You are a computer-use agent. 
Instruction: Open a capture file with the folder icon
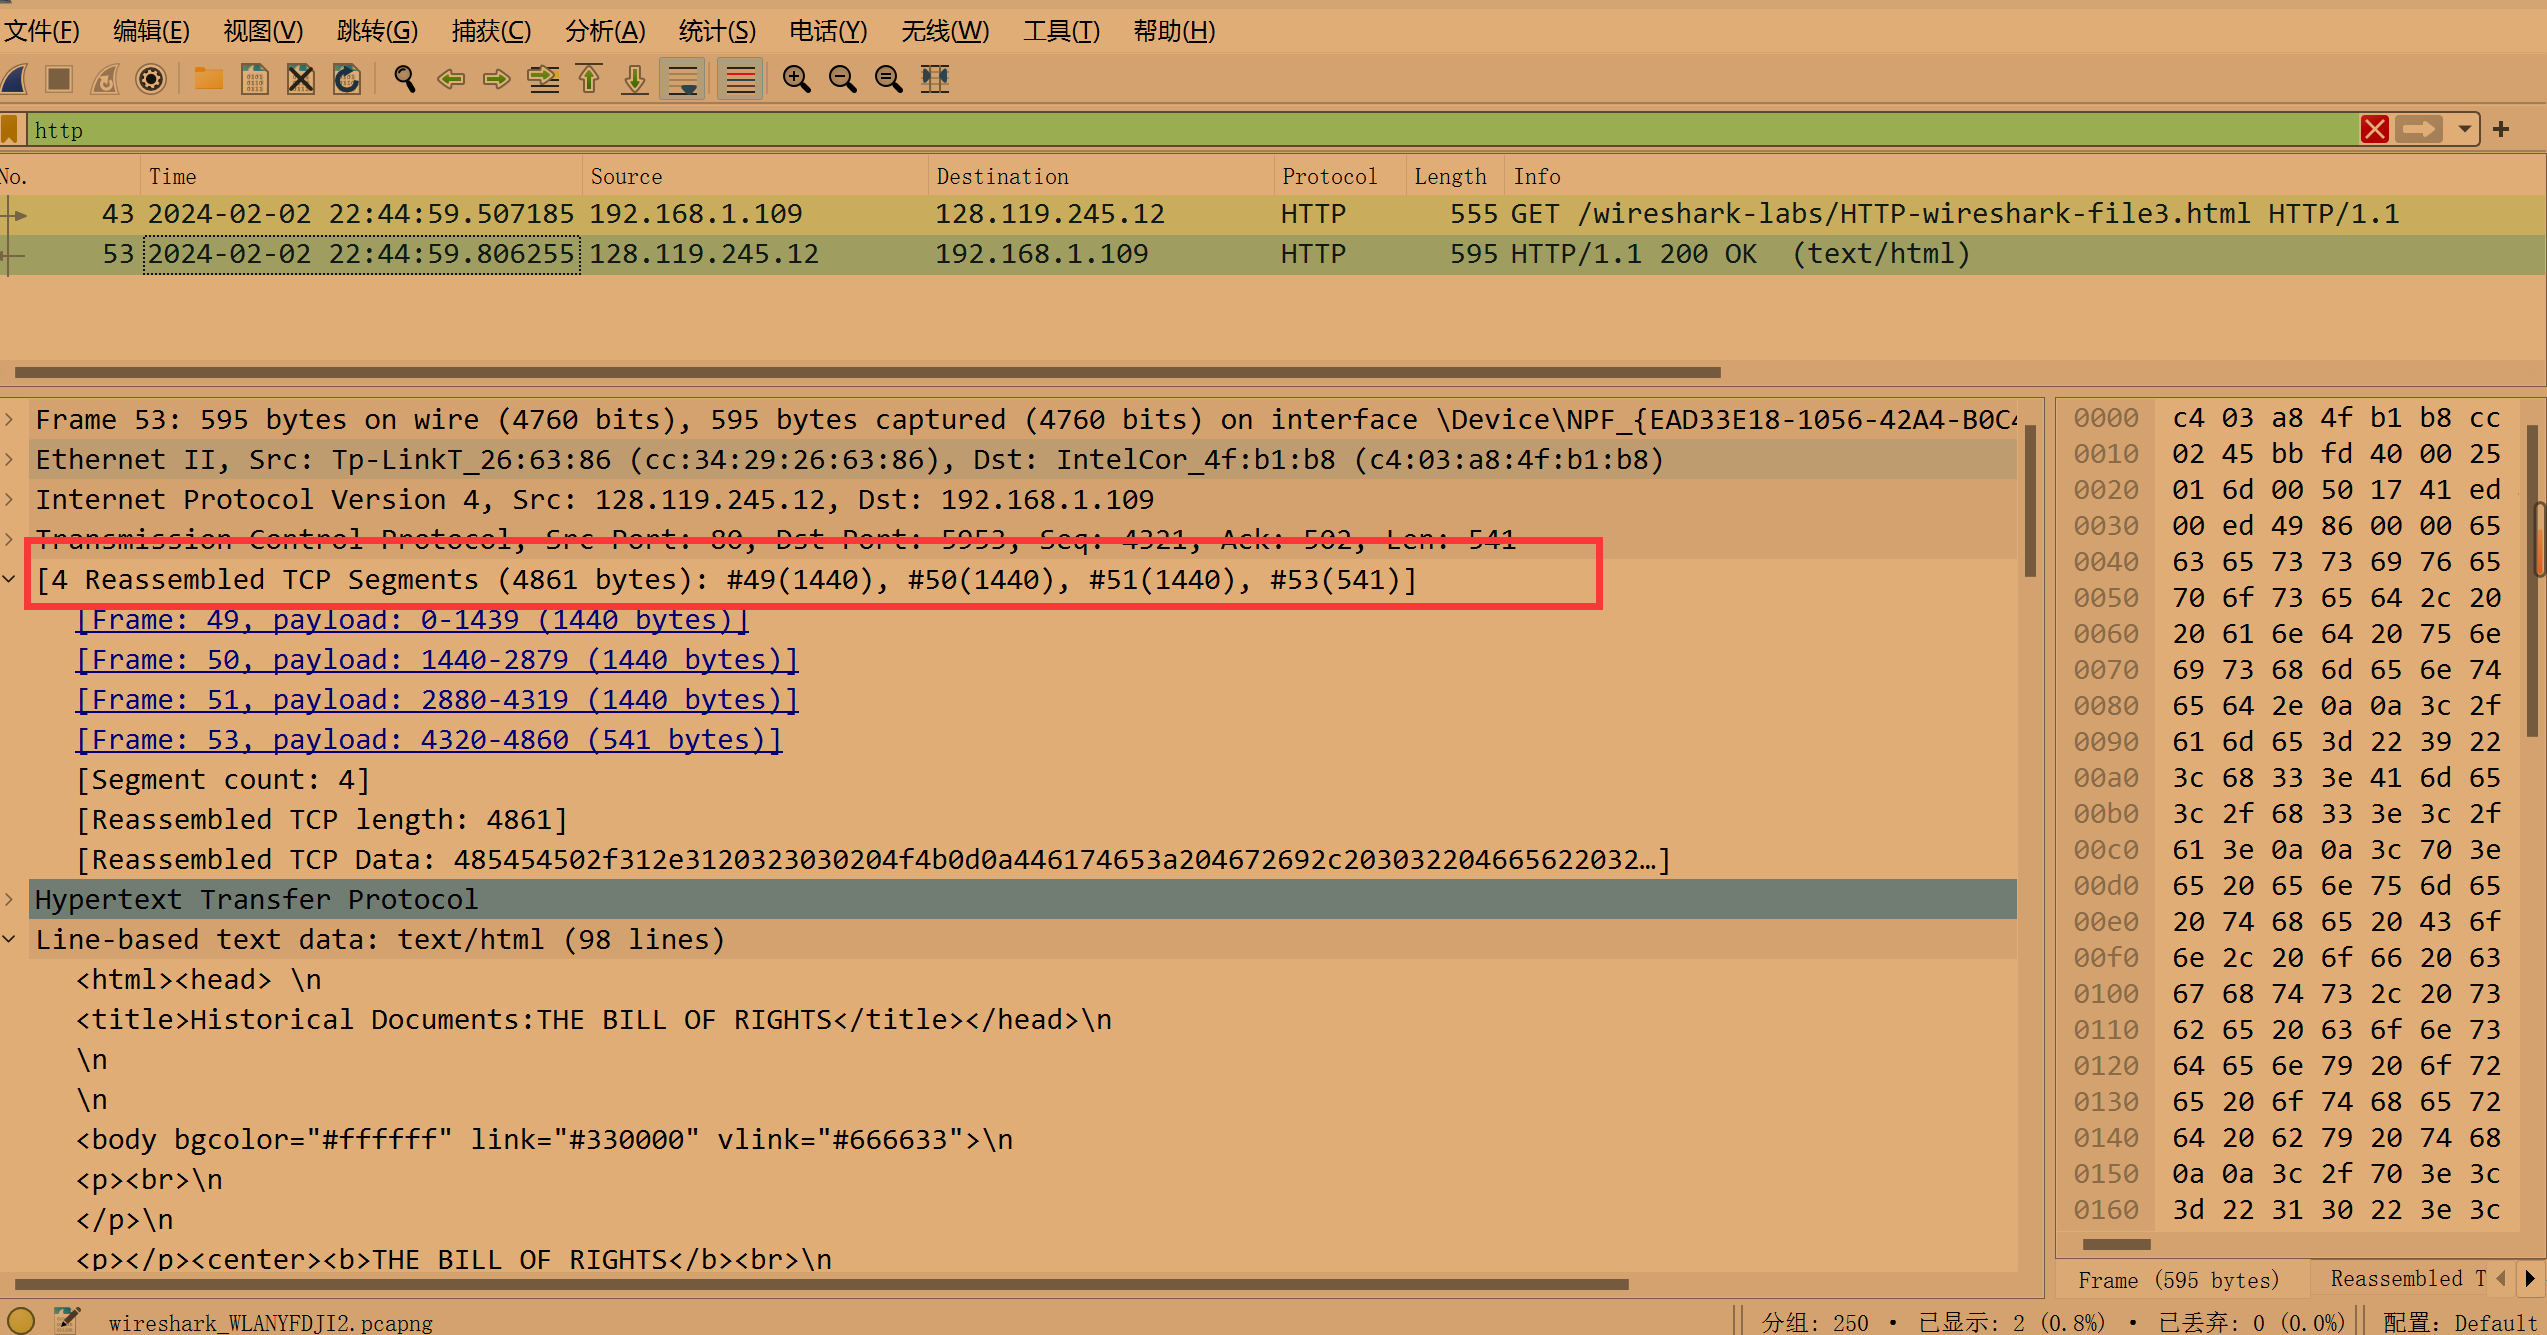209,78
